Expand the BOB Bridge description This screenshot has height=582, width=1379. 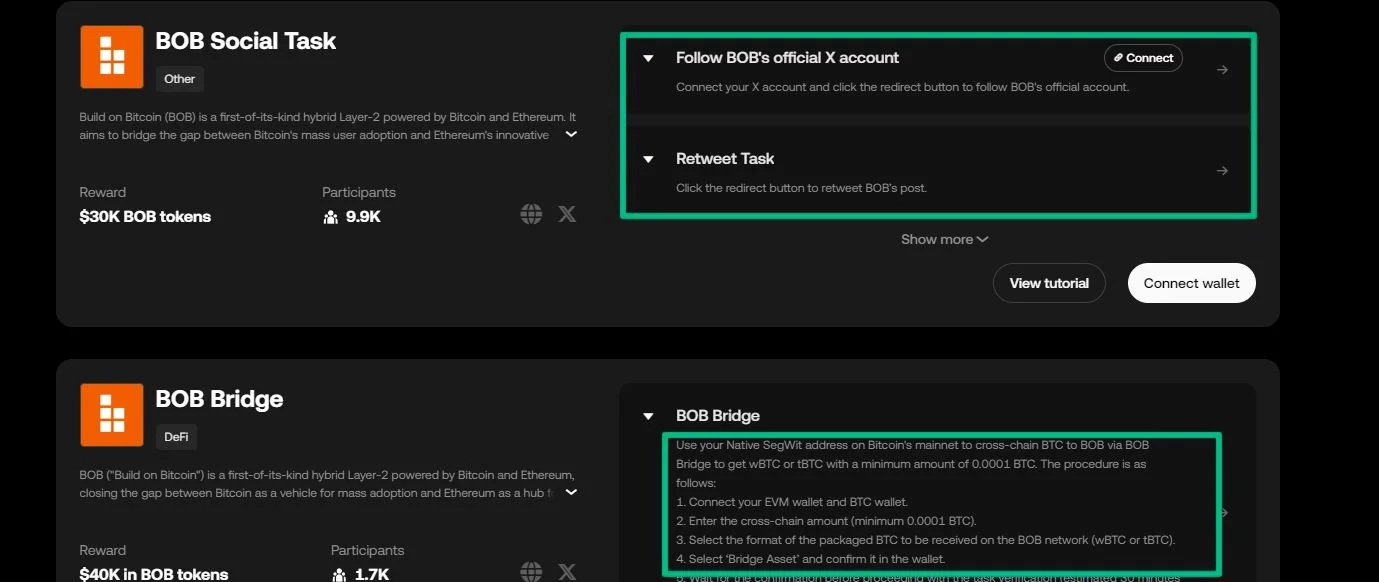[x=571, y=492]
